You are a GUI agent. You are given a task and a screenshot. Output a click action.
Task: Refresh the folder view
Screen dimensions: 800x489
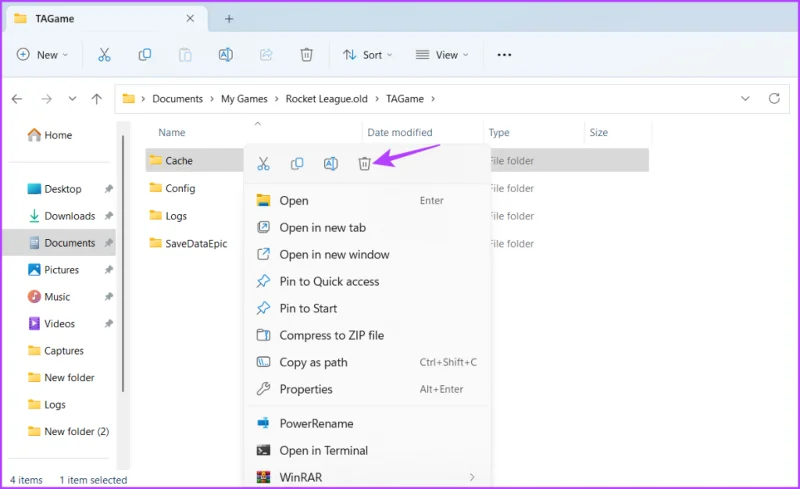(774, 99)
